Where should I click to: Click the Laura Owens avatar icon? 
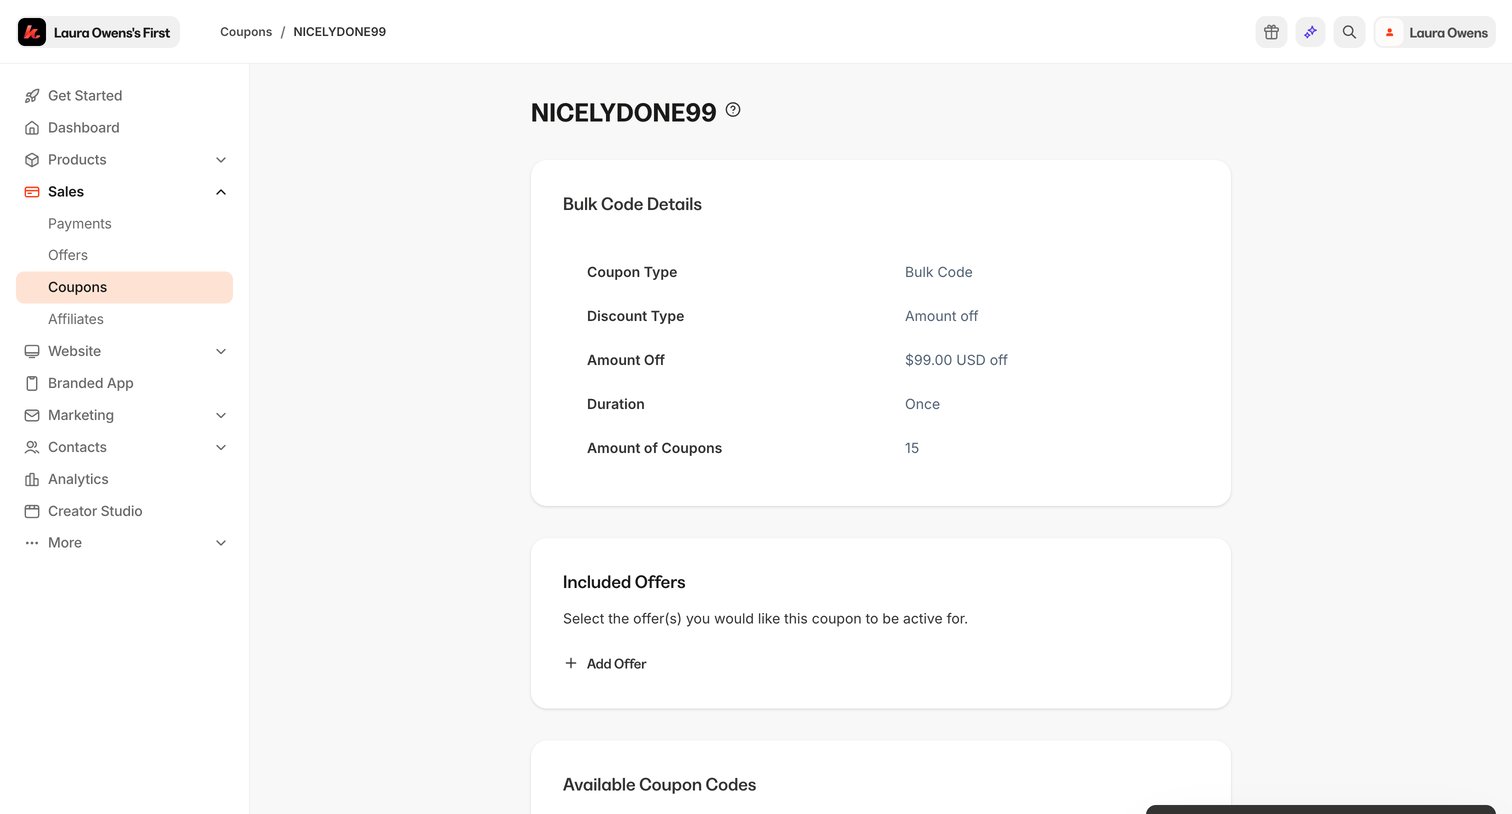[x=1389, y=32]
